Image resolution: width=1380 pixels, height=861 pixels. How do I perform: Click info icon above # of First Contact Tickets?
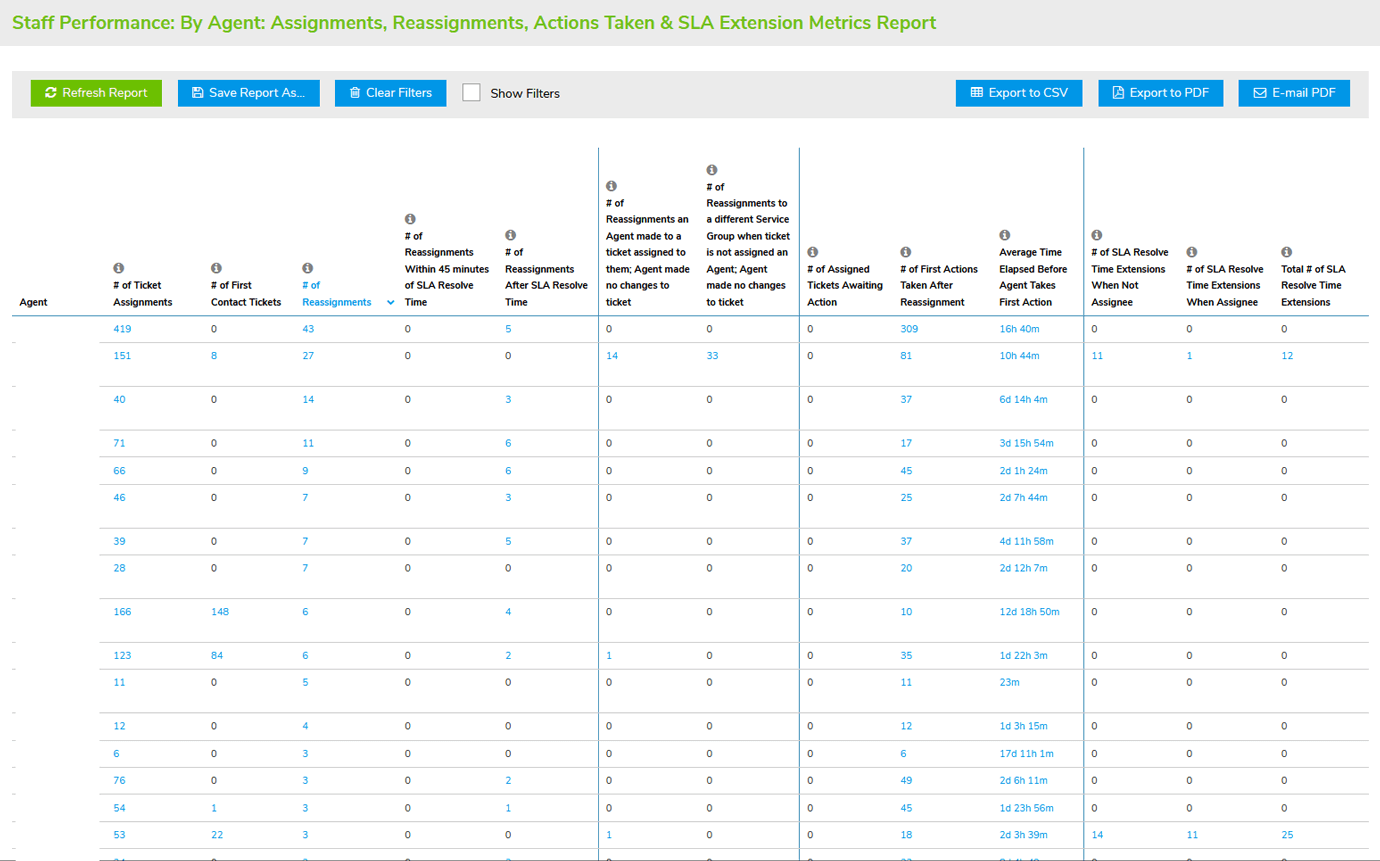click(216, 268)
